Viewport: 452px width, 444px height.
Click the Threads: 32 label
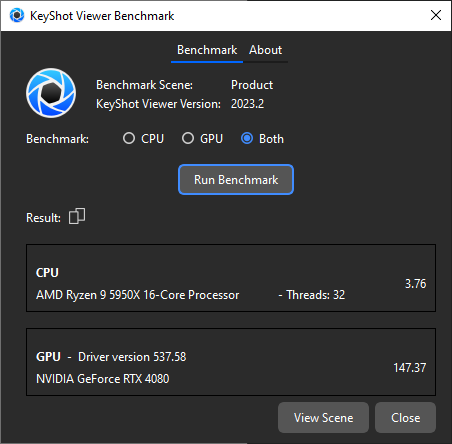[315, 295]
